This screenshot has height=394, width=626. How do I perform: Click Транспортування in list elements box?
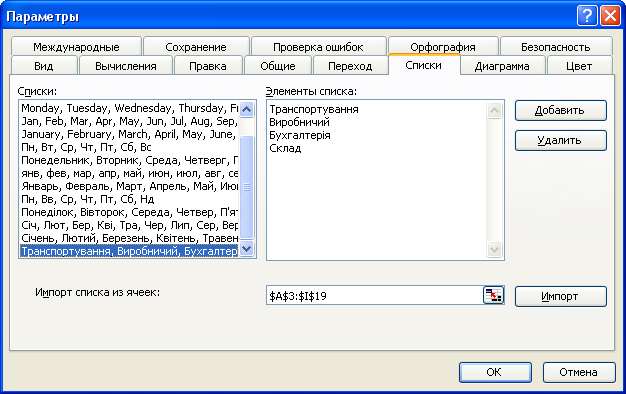[x=314, y=109]
